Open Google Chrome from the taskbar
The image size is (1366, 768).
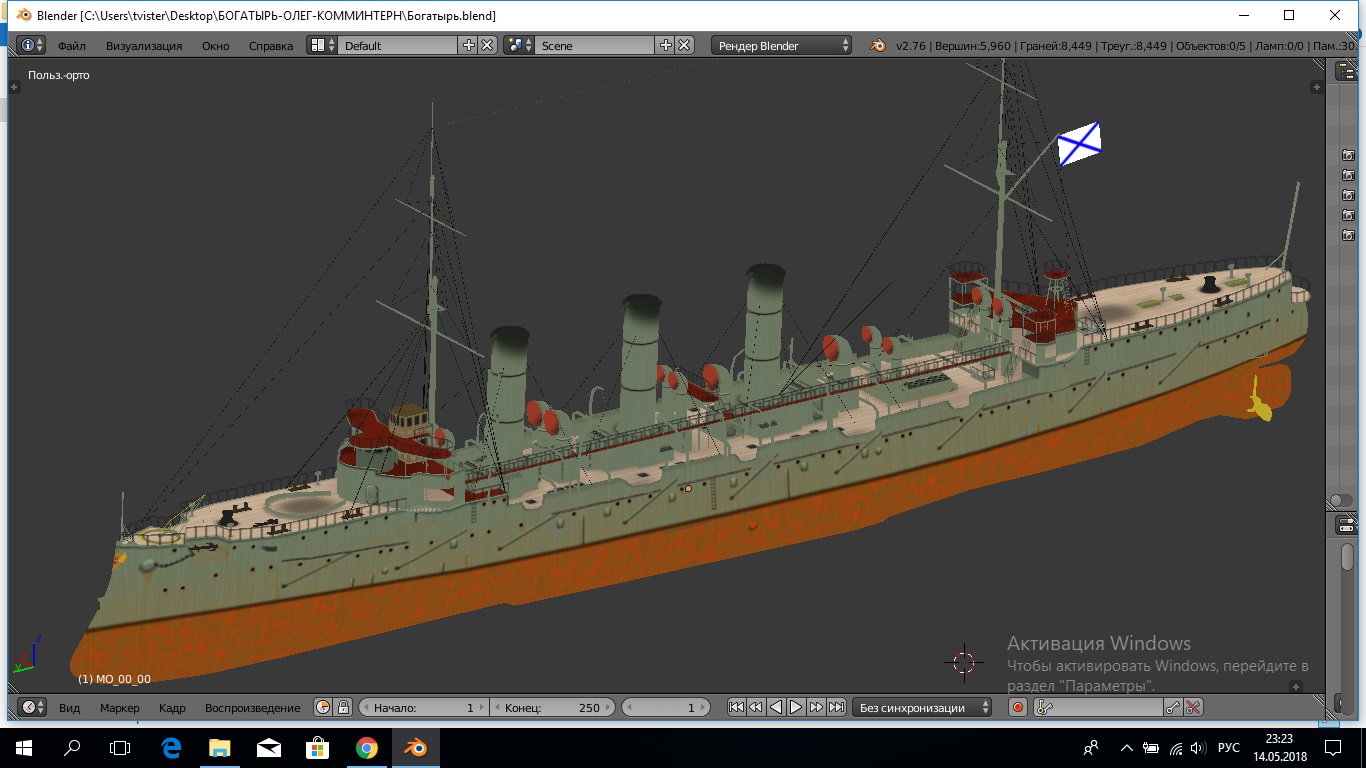pyautogui.click(x=366, y=748)
